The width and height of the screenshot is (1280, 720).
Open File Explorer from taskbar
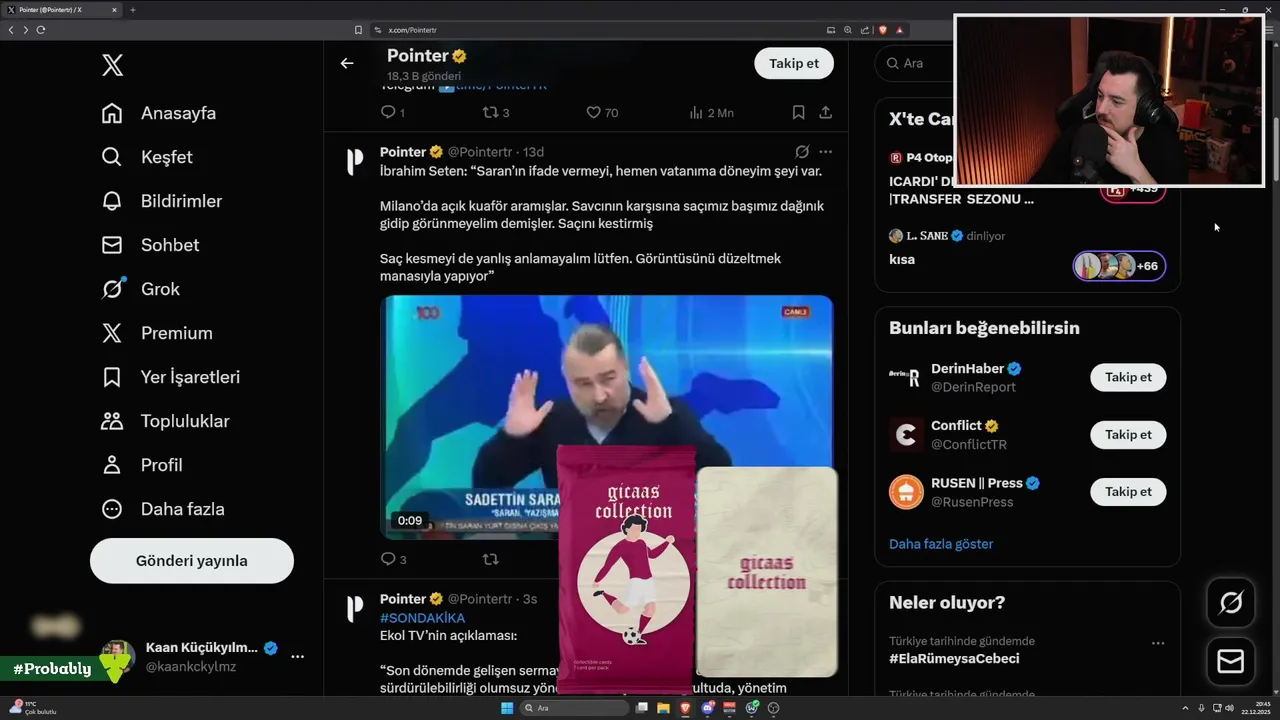pos(663,708)
